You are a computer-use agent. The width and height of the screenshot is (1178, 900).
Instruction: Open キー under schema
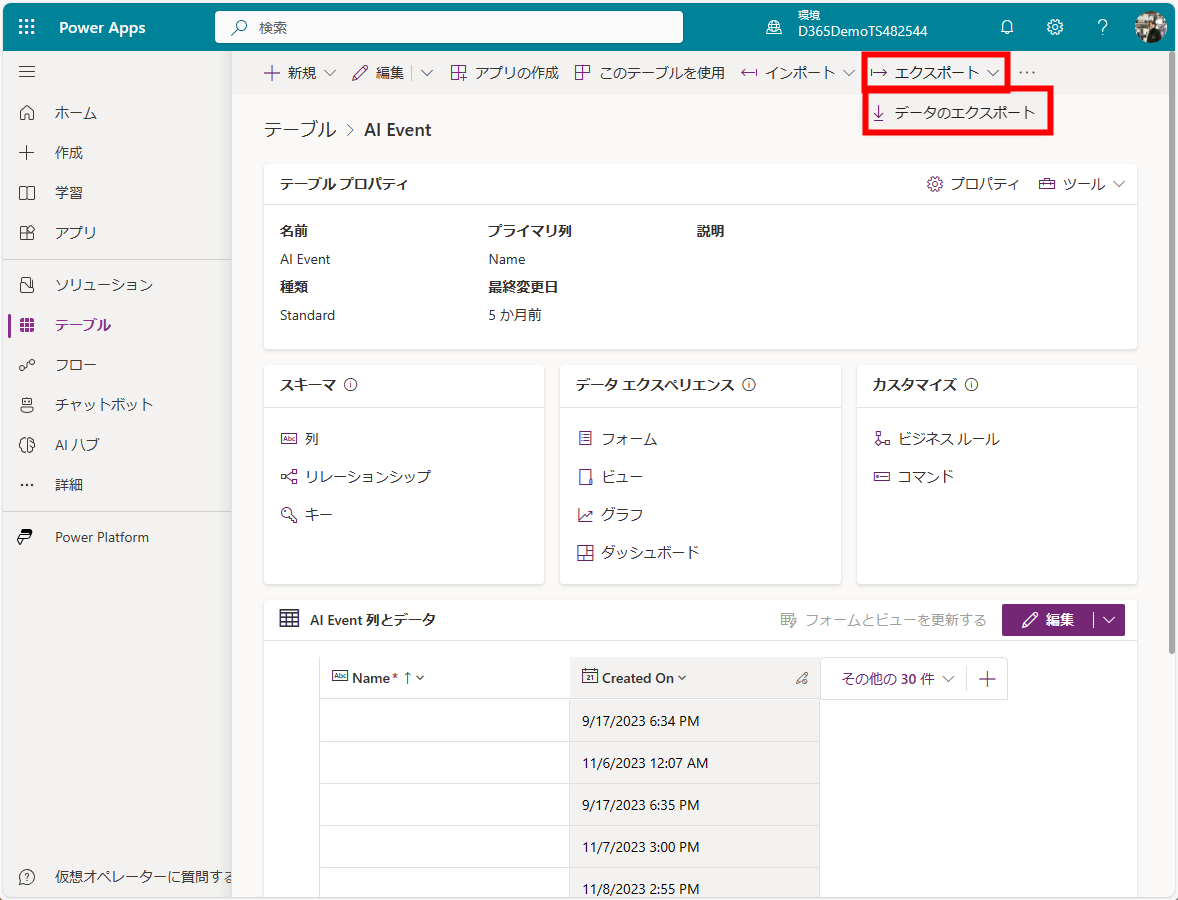[307, 515]
